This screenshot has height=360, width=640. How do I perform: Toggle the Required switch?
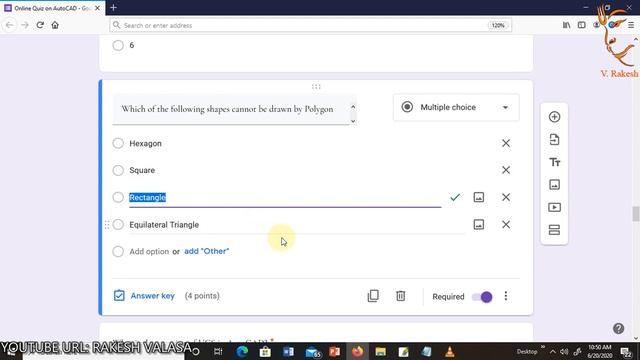(x=482, y=297)
